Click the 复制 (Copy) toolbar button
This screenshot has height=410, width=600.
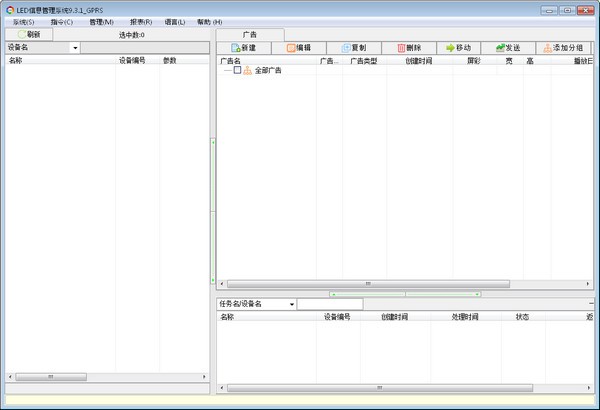click(x=354, y=48)
